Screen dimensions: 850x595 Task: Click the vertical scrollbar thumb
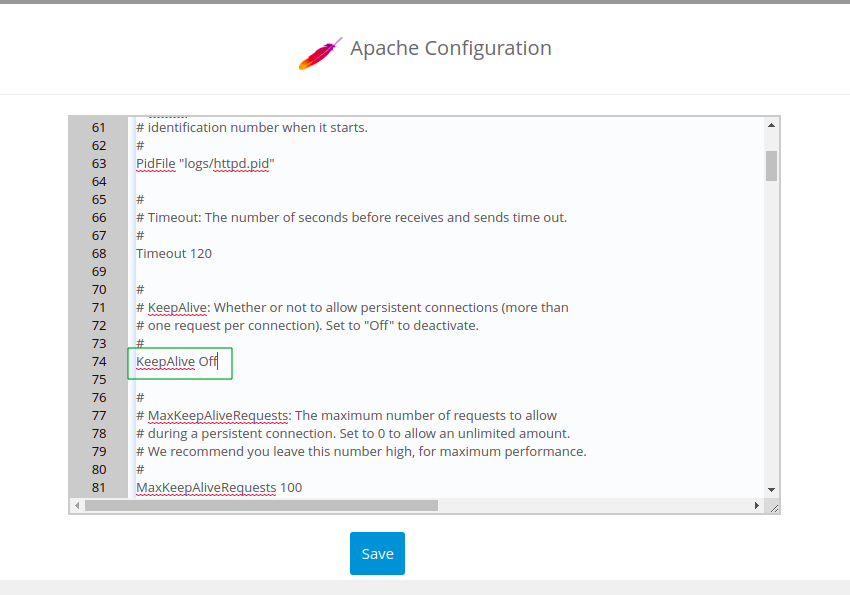[771, 168]
